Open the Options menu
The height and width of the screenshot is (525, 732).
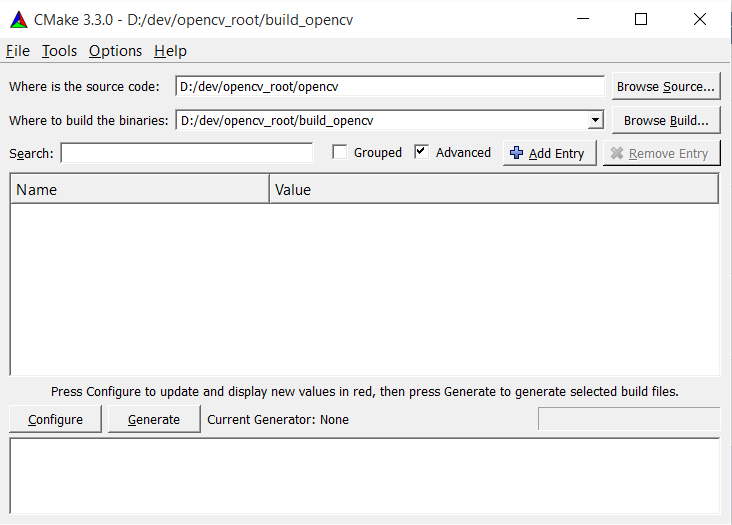(x=115, y=50)
